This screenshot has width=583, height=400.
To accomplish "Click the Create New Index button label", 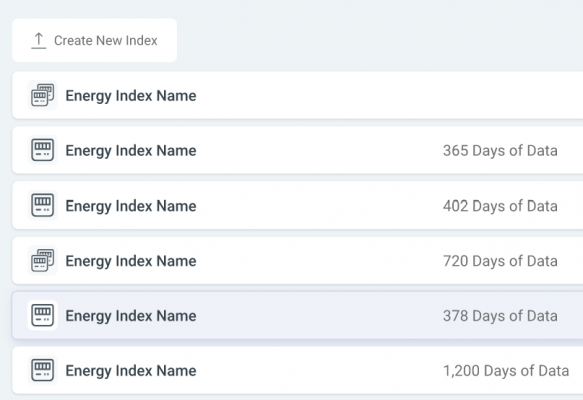I will click(x=106, y=41).
